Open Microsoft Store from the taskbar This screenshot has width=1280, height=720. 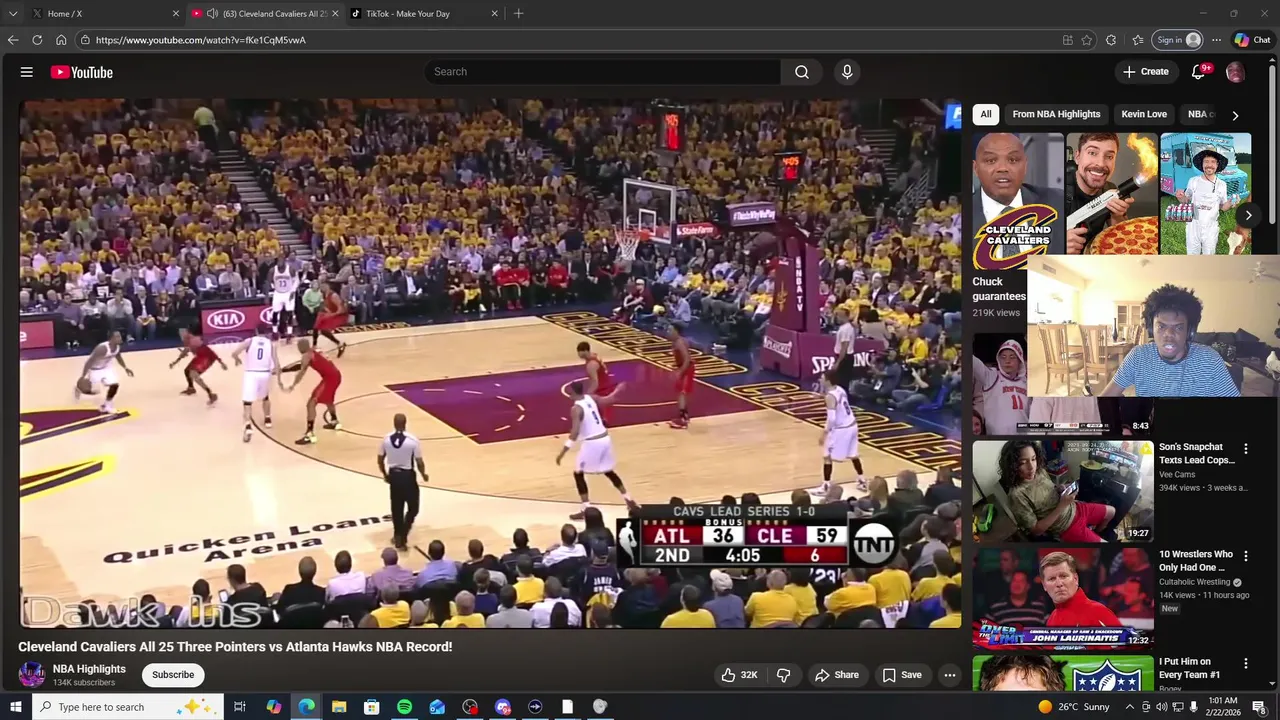pos(371,707)
